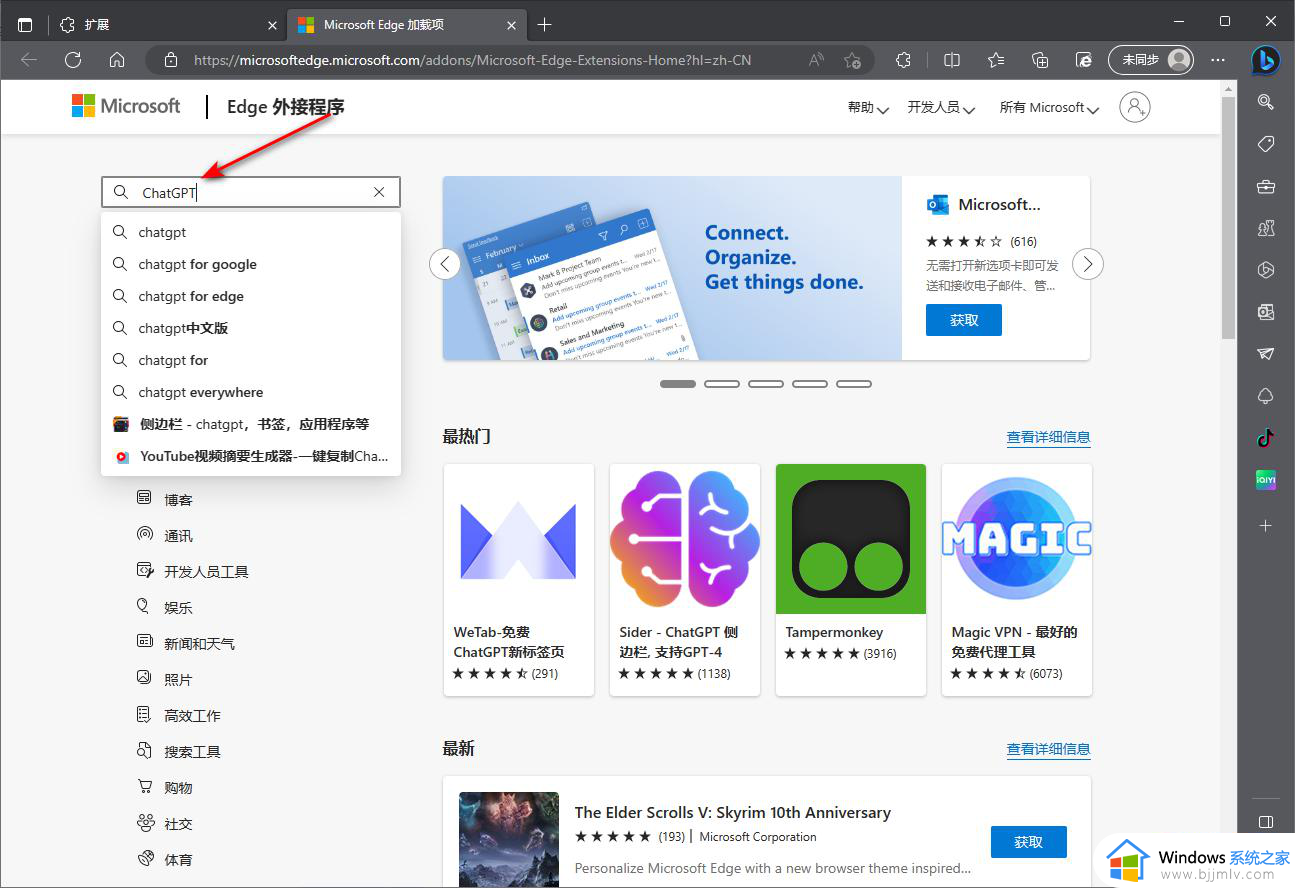Go to the browser home page icon
Screen dimensions: 1295x888
[x=117, y=60]
